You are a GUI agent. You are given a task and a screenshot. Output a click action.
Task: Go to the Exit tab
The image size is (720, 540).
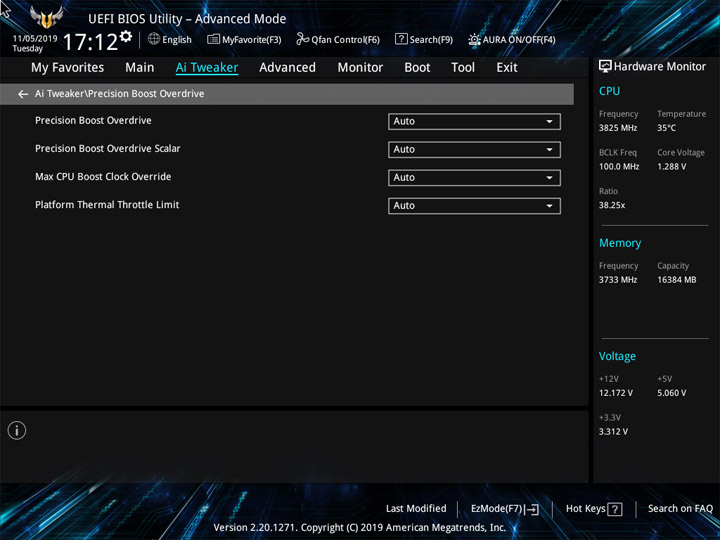click(506, 68)
